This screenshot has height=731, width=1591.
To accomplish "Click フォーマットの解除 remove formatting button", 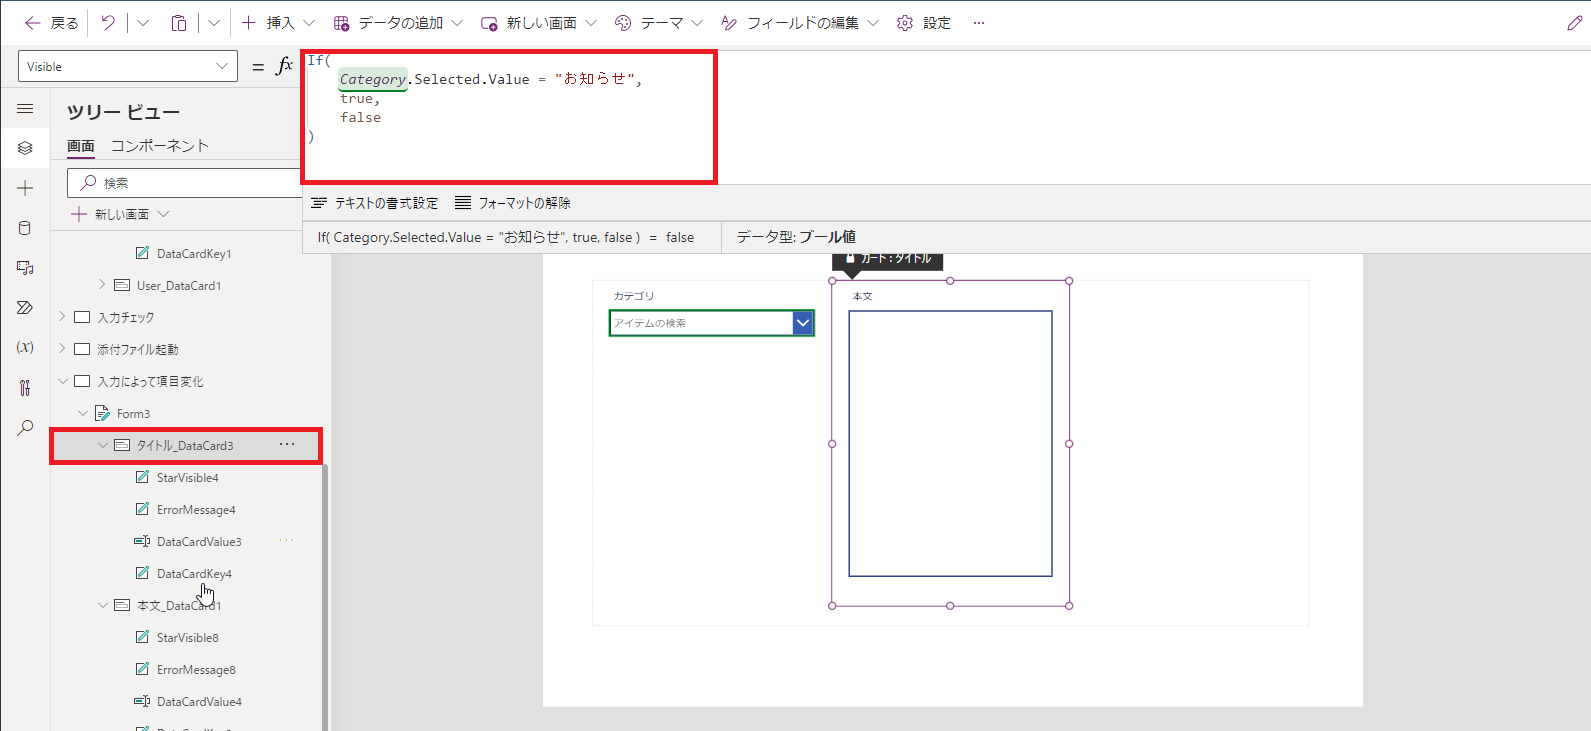I will click(512, 203).
